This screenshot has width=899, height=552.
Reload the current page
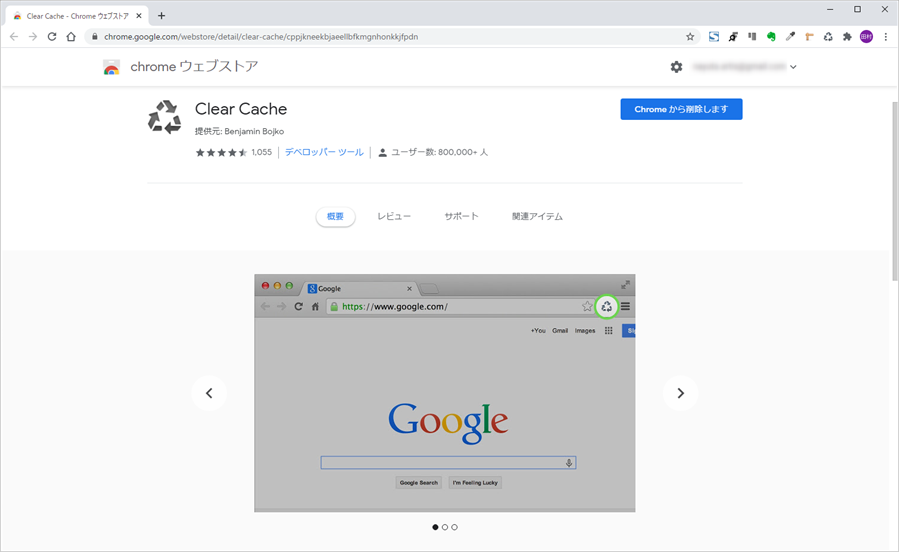(x=52, y=37)
